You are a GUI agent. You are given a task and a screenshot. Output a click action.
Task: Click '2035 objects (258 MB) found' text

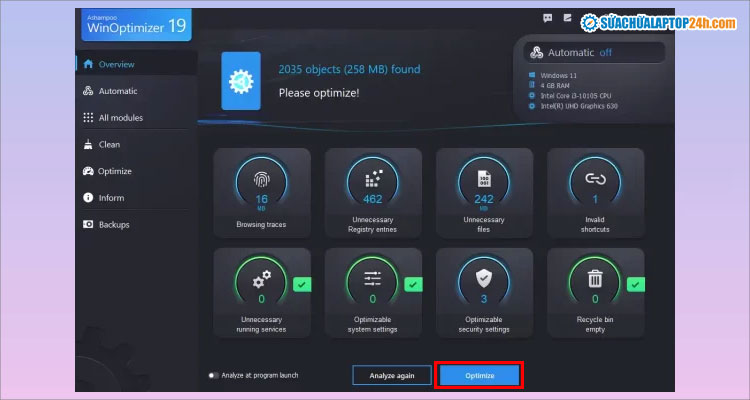[349, 69]
